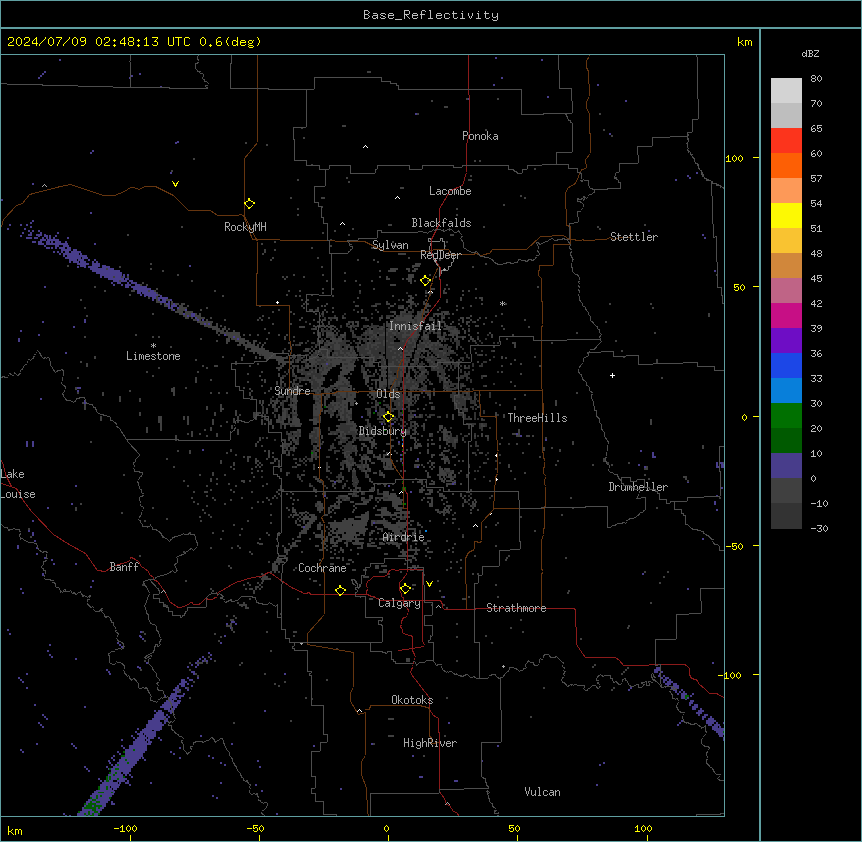
Task: Click the dBZ legend heading
Action: click(x=810, y=54)
